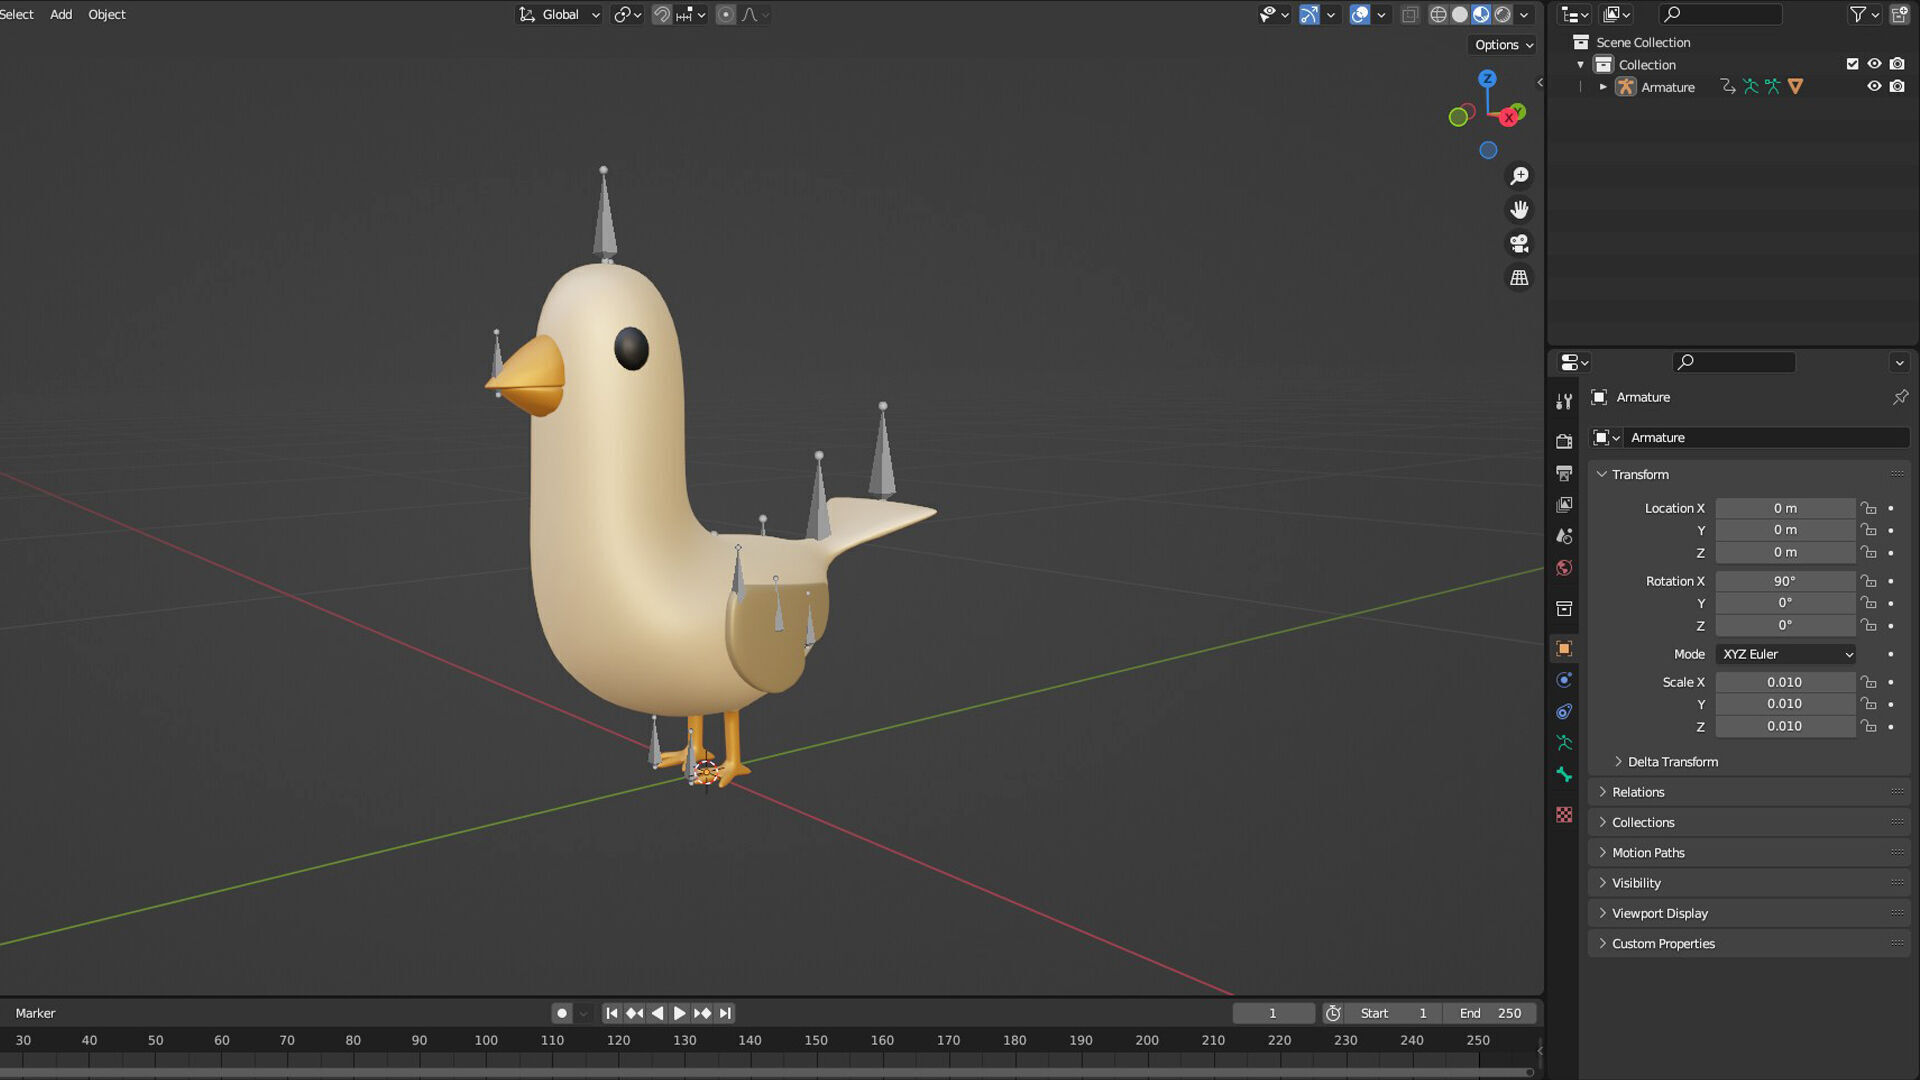Open the Scene properties tab
The image size is (1920, 1080).
(x=1564, y=537)
